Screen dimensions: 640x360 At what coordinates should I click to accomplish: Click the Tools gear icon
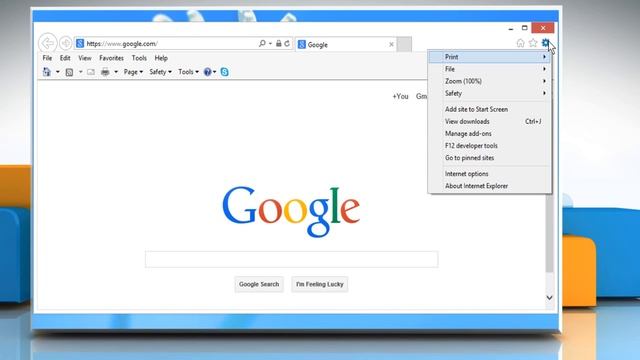tap(545, 43)
